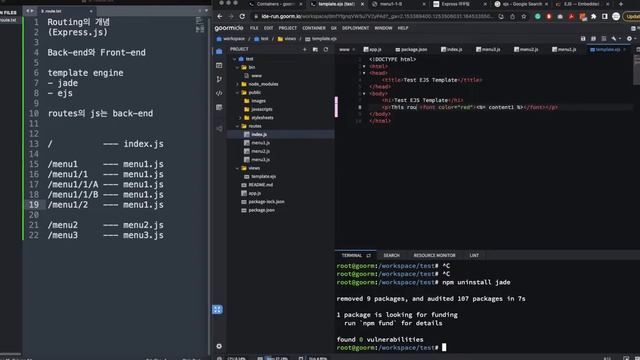Viewport: 640px width, 360px height.
Task: Open the CONTAINER menu
Action: [x=314, y=28]
